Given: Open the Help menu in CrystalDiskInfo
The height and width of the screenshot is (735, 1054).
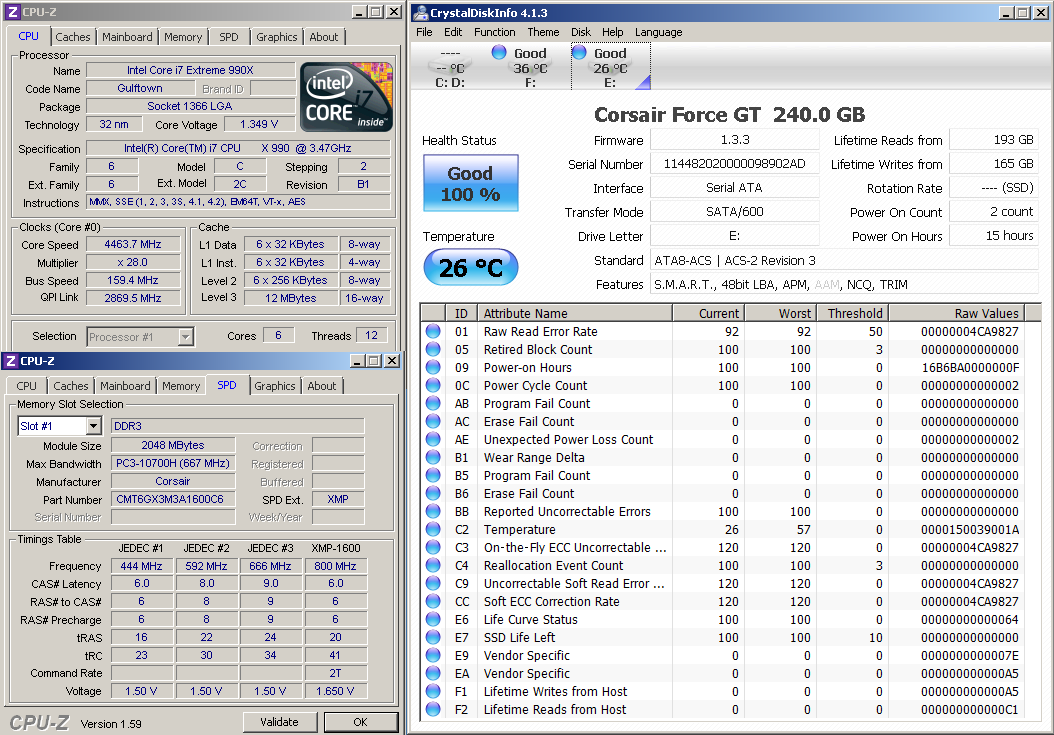Looking at the screenshot, I should (x=612, y=32).
